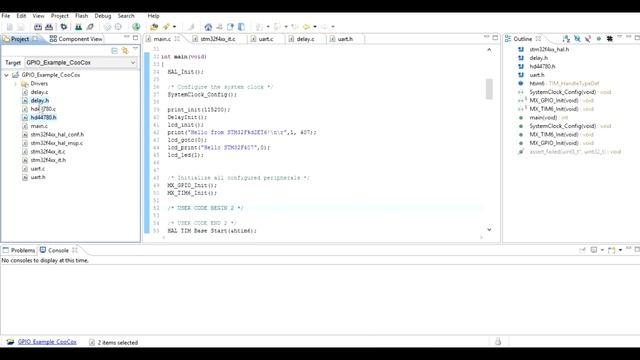Open the Debug menu
The width and height of the screenshot is (640, 360).
pos(103,16)
